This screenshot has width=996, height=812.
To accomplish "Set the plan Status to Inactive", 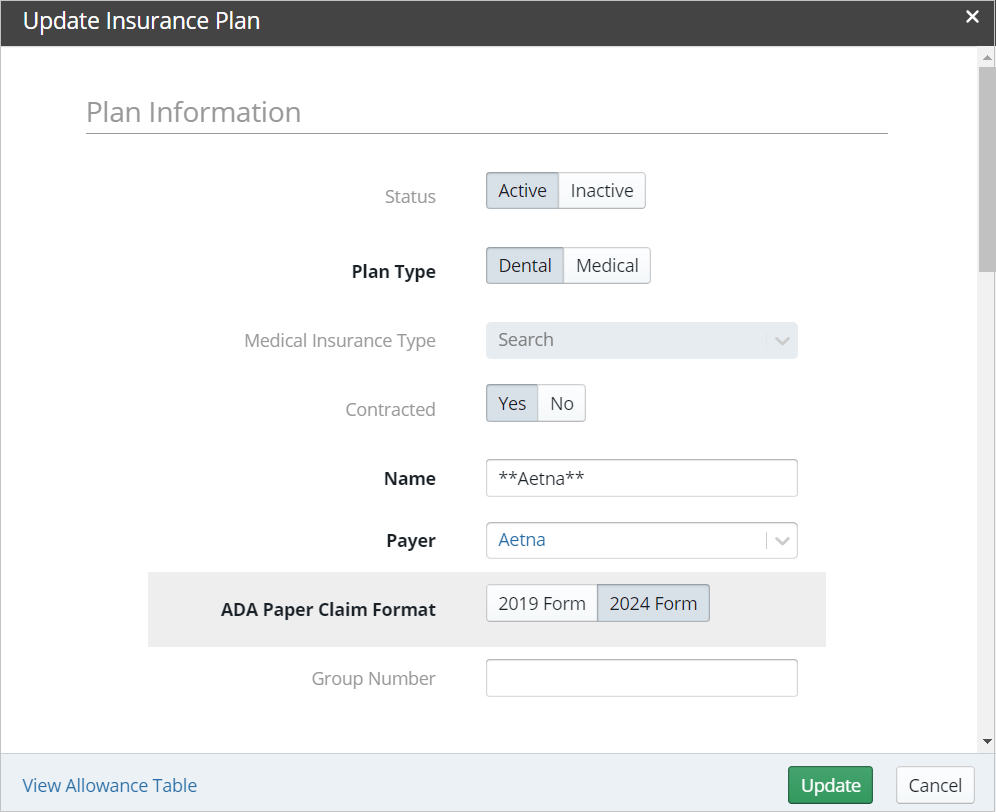I will coord(600,190).
